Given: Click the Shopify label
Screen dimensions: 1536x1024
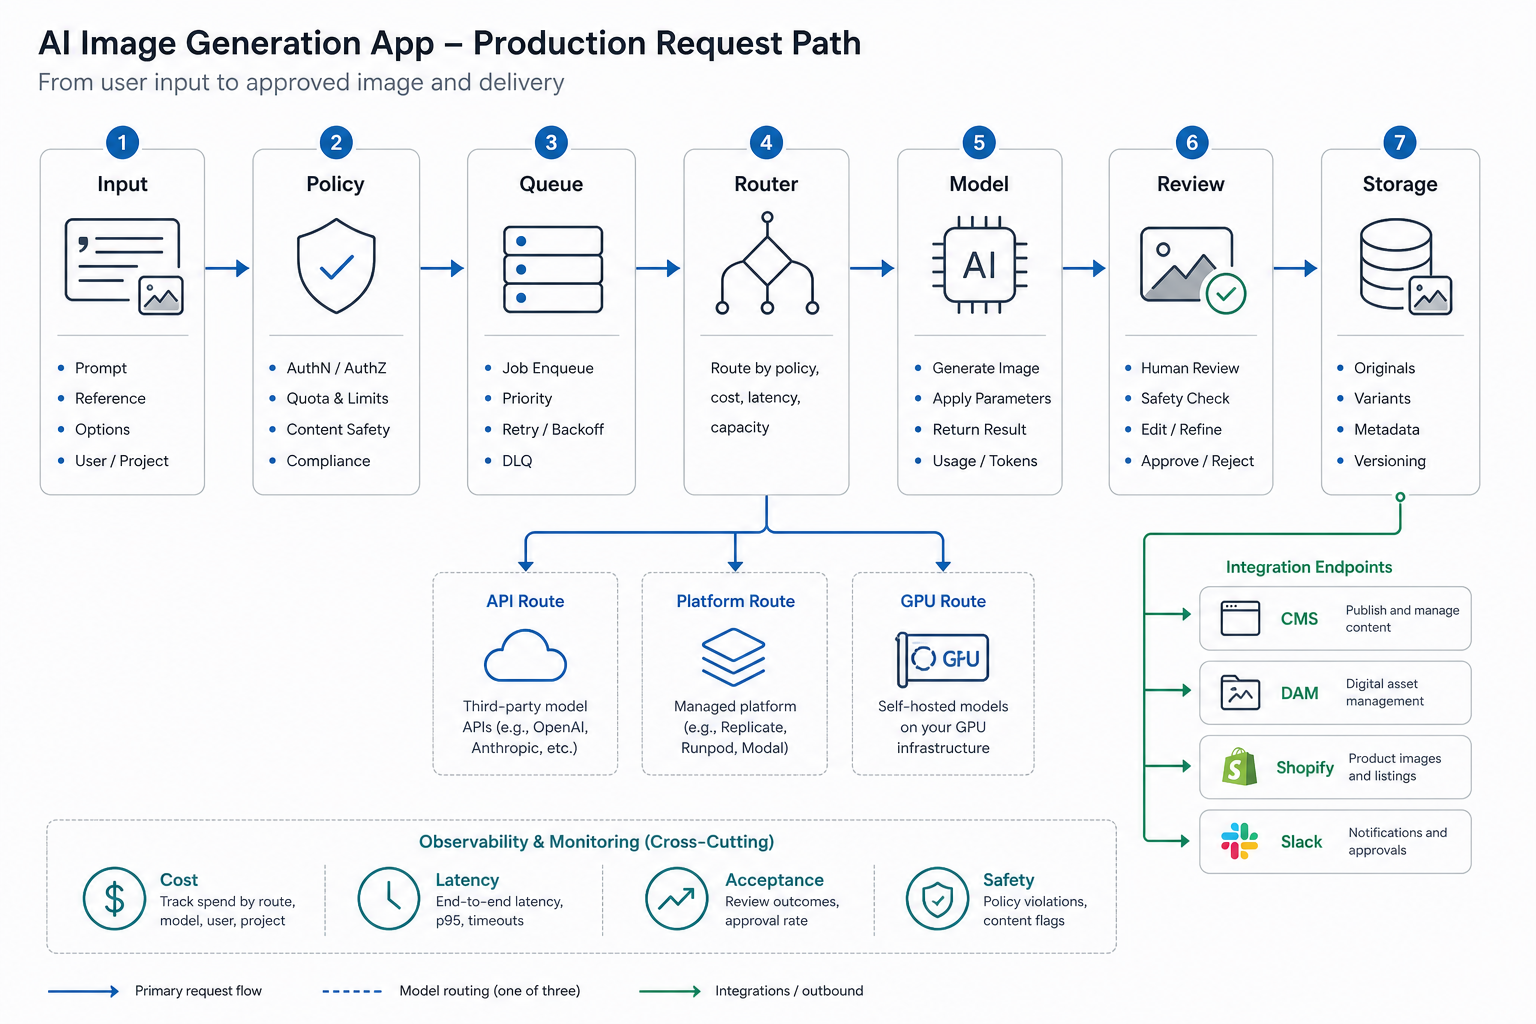Looking at the screenshot, I should (x=1305, y=768).
